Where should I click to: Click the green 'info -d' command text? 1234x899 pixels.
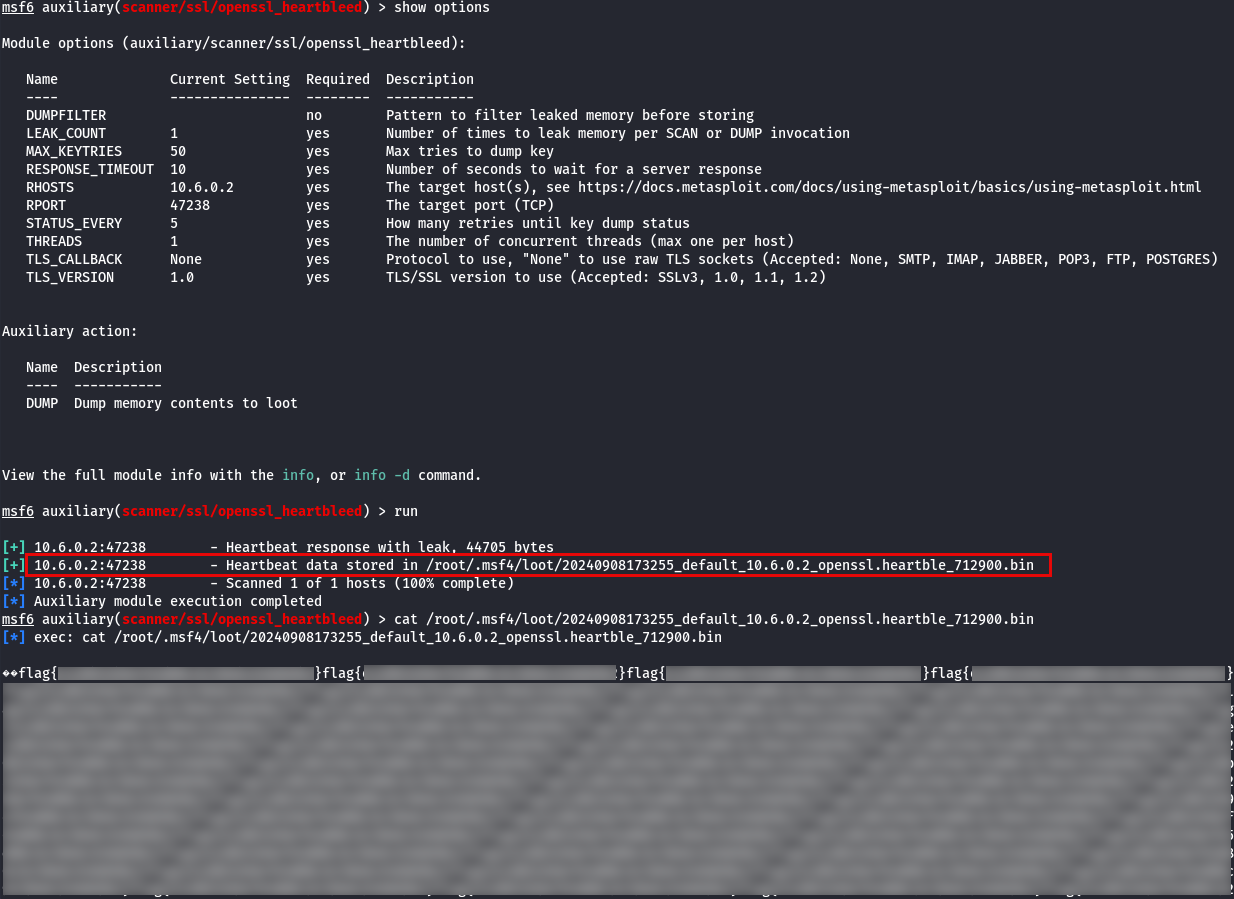[382, 475]
